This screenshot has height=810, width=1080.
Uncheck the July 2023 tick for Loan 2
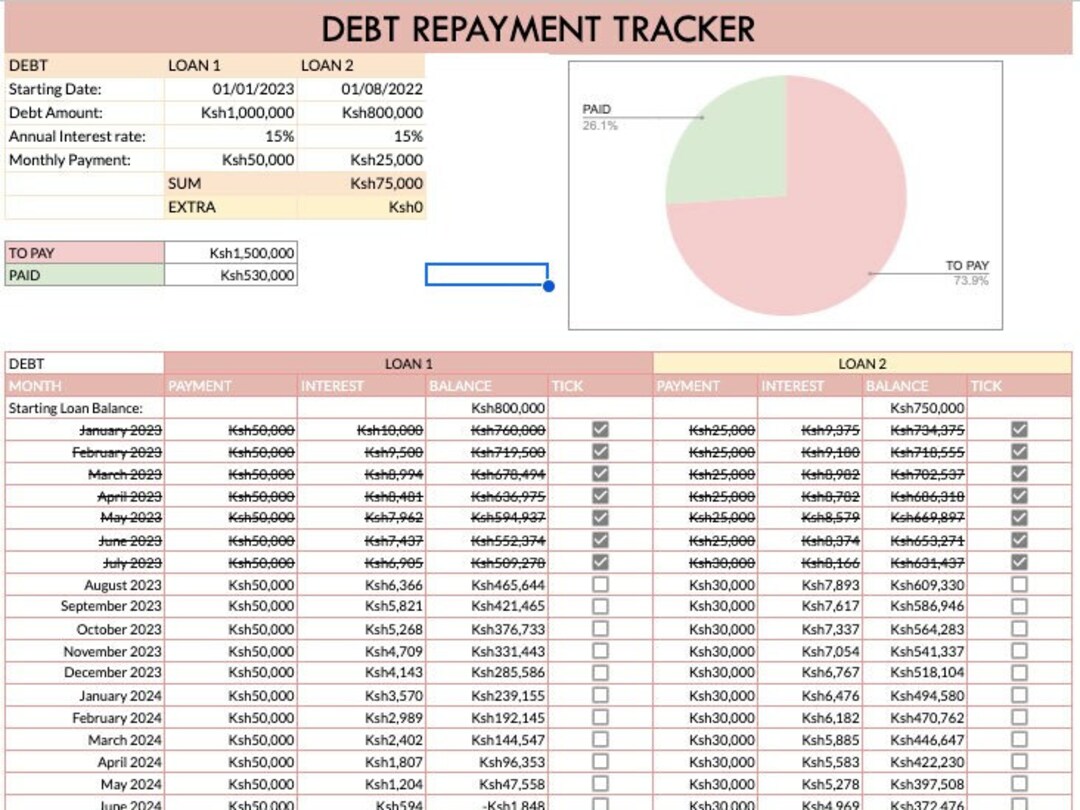[x=1019, y=562]
